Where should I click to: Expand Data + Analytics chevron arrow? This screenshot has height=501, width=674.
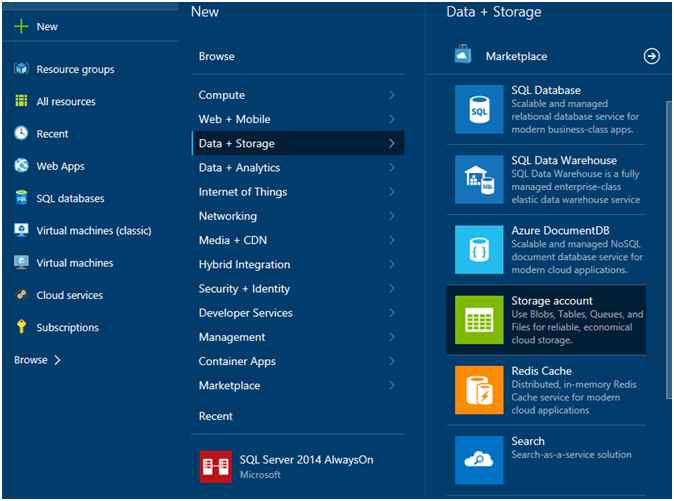point(391,168)
